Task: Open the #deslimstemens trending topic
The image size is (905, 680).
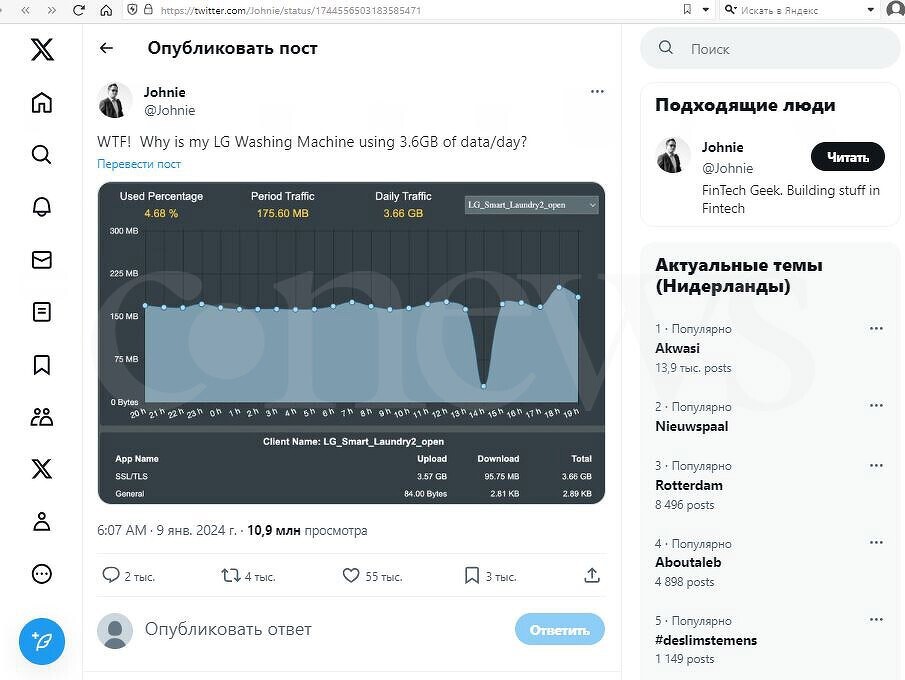Action: pos(706,640)
